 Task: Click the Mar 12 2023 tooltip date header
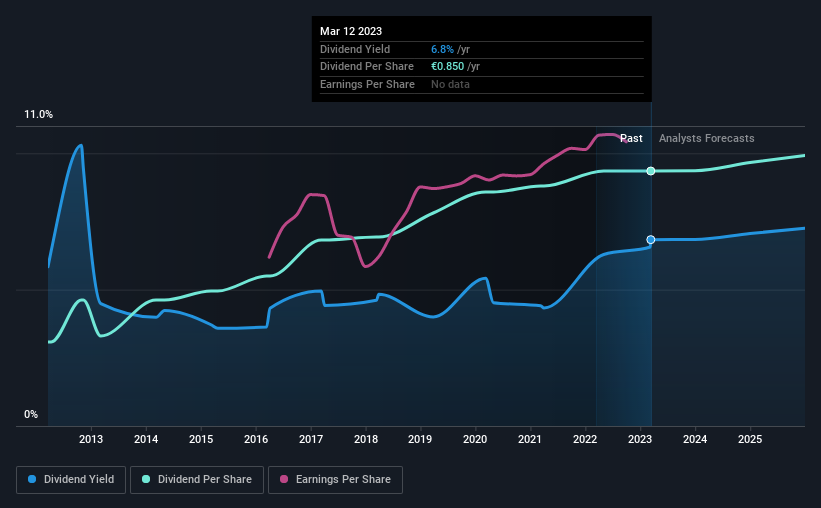click(x=351, y=31)
